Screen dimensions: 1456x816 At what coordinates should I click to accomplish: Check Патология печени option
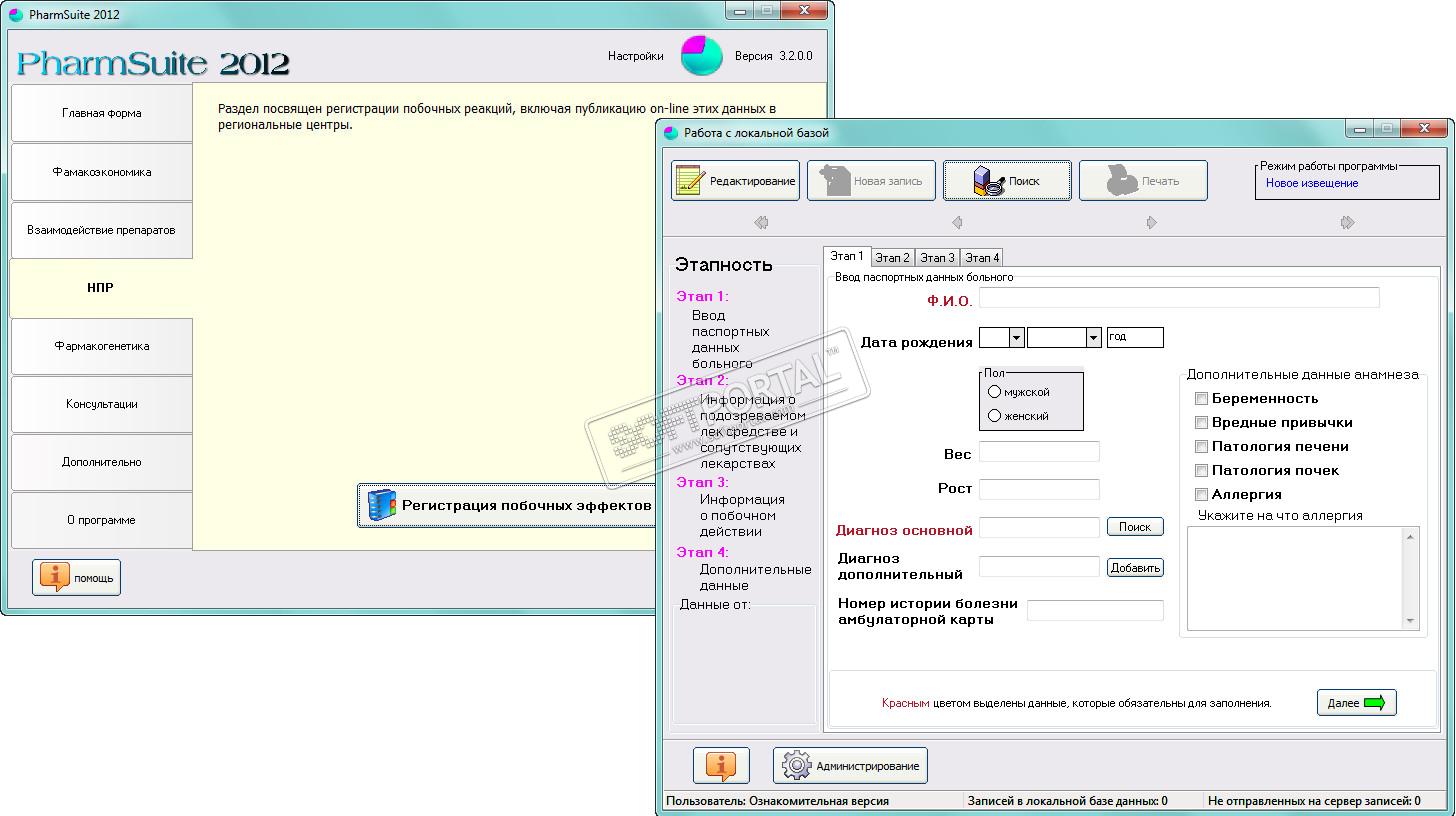[1202, 447]
